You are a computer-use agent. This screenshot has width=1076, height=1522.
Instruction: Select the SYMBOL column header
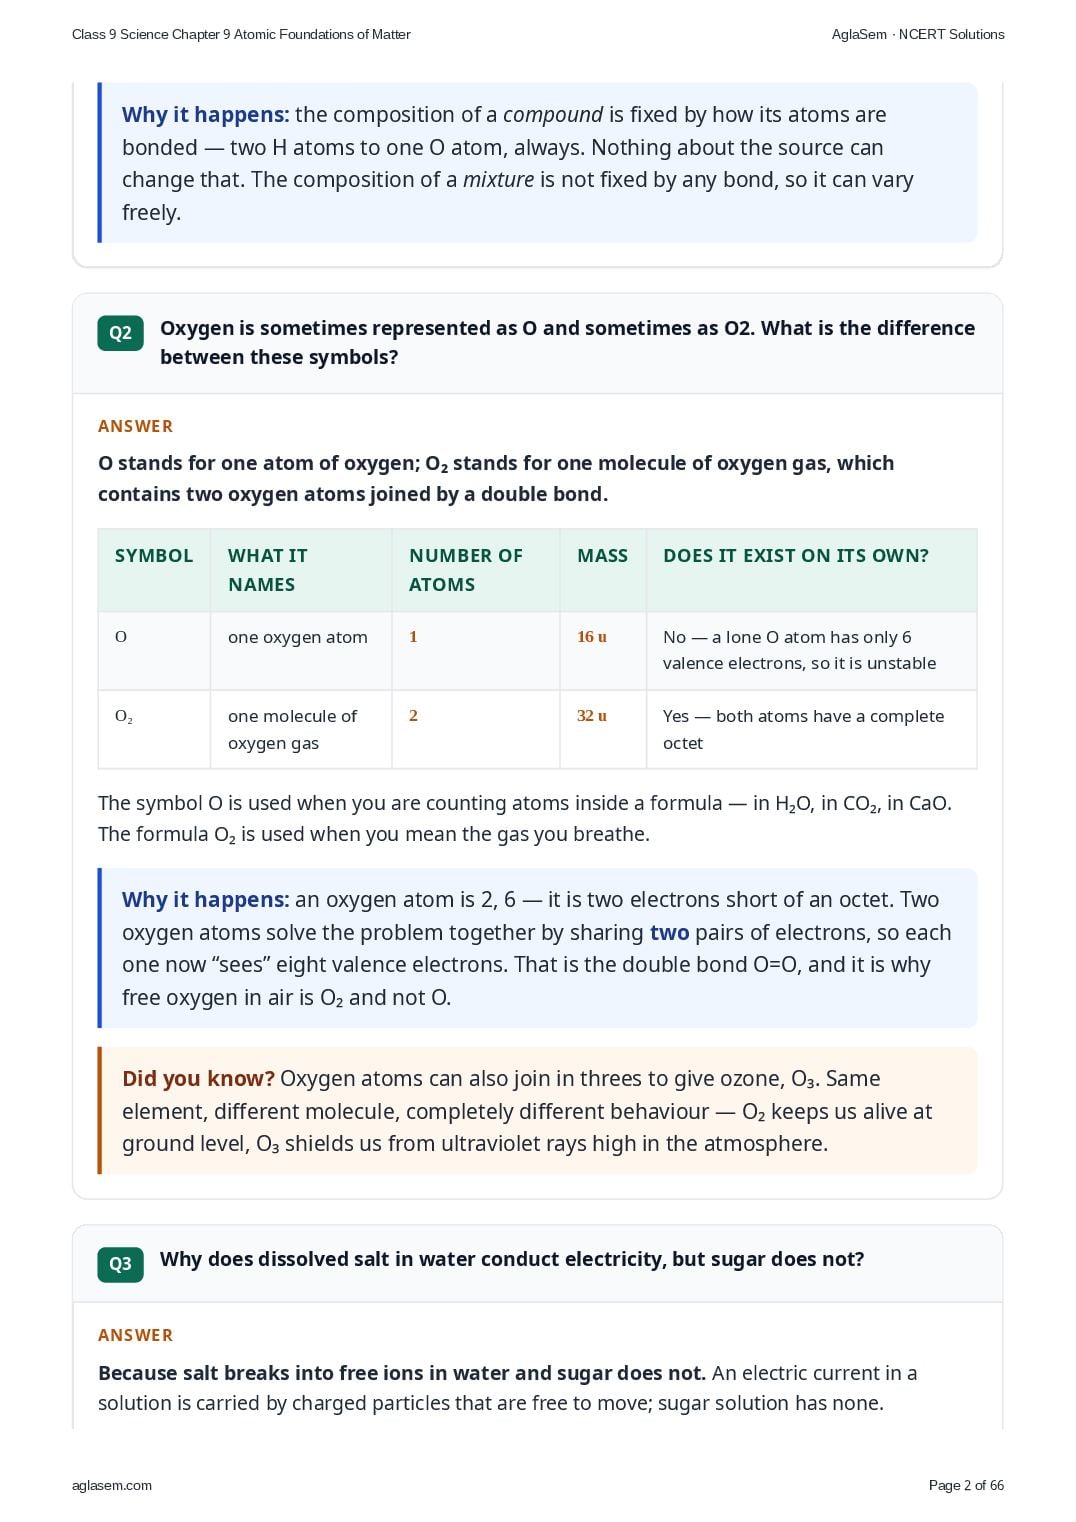(x=154, y=556)
